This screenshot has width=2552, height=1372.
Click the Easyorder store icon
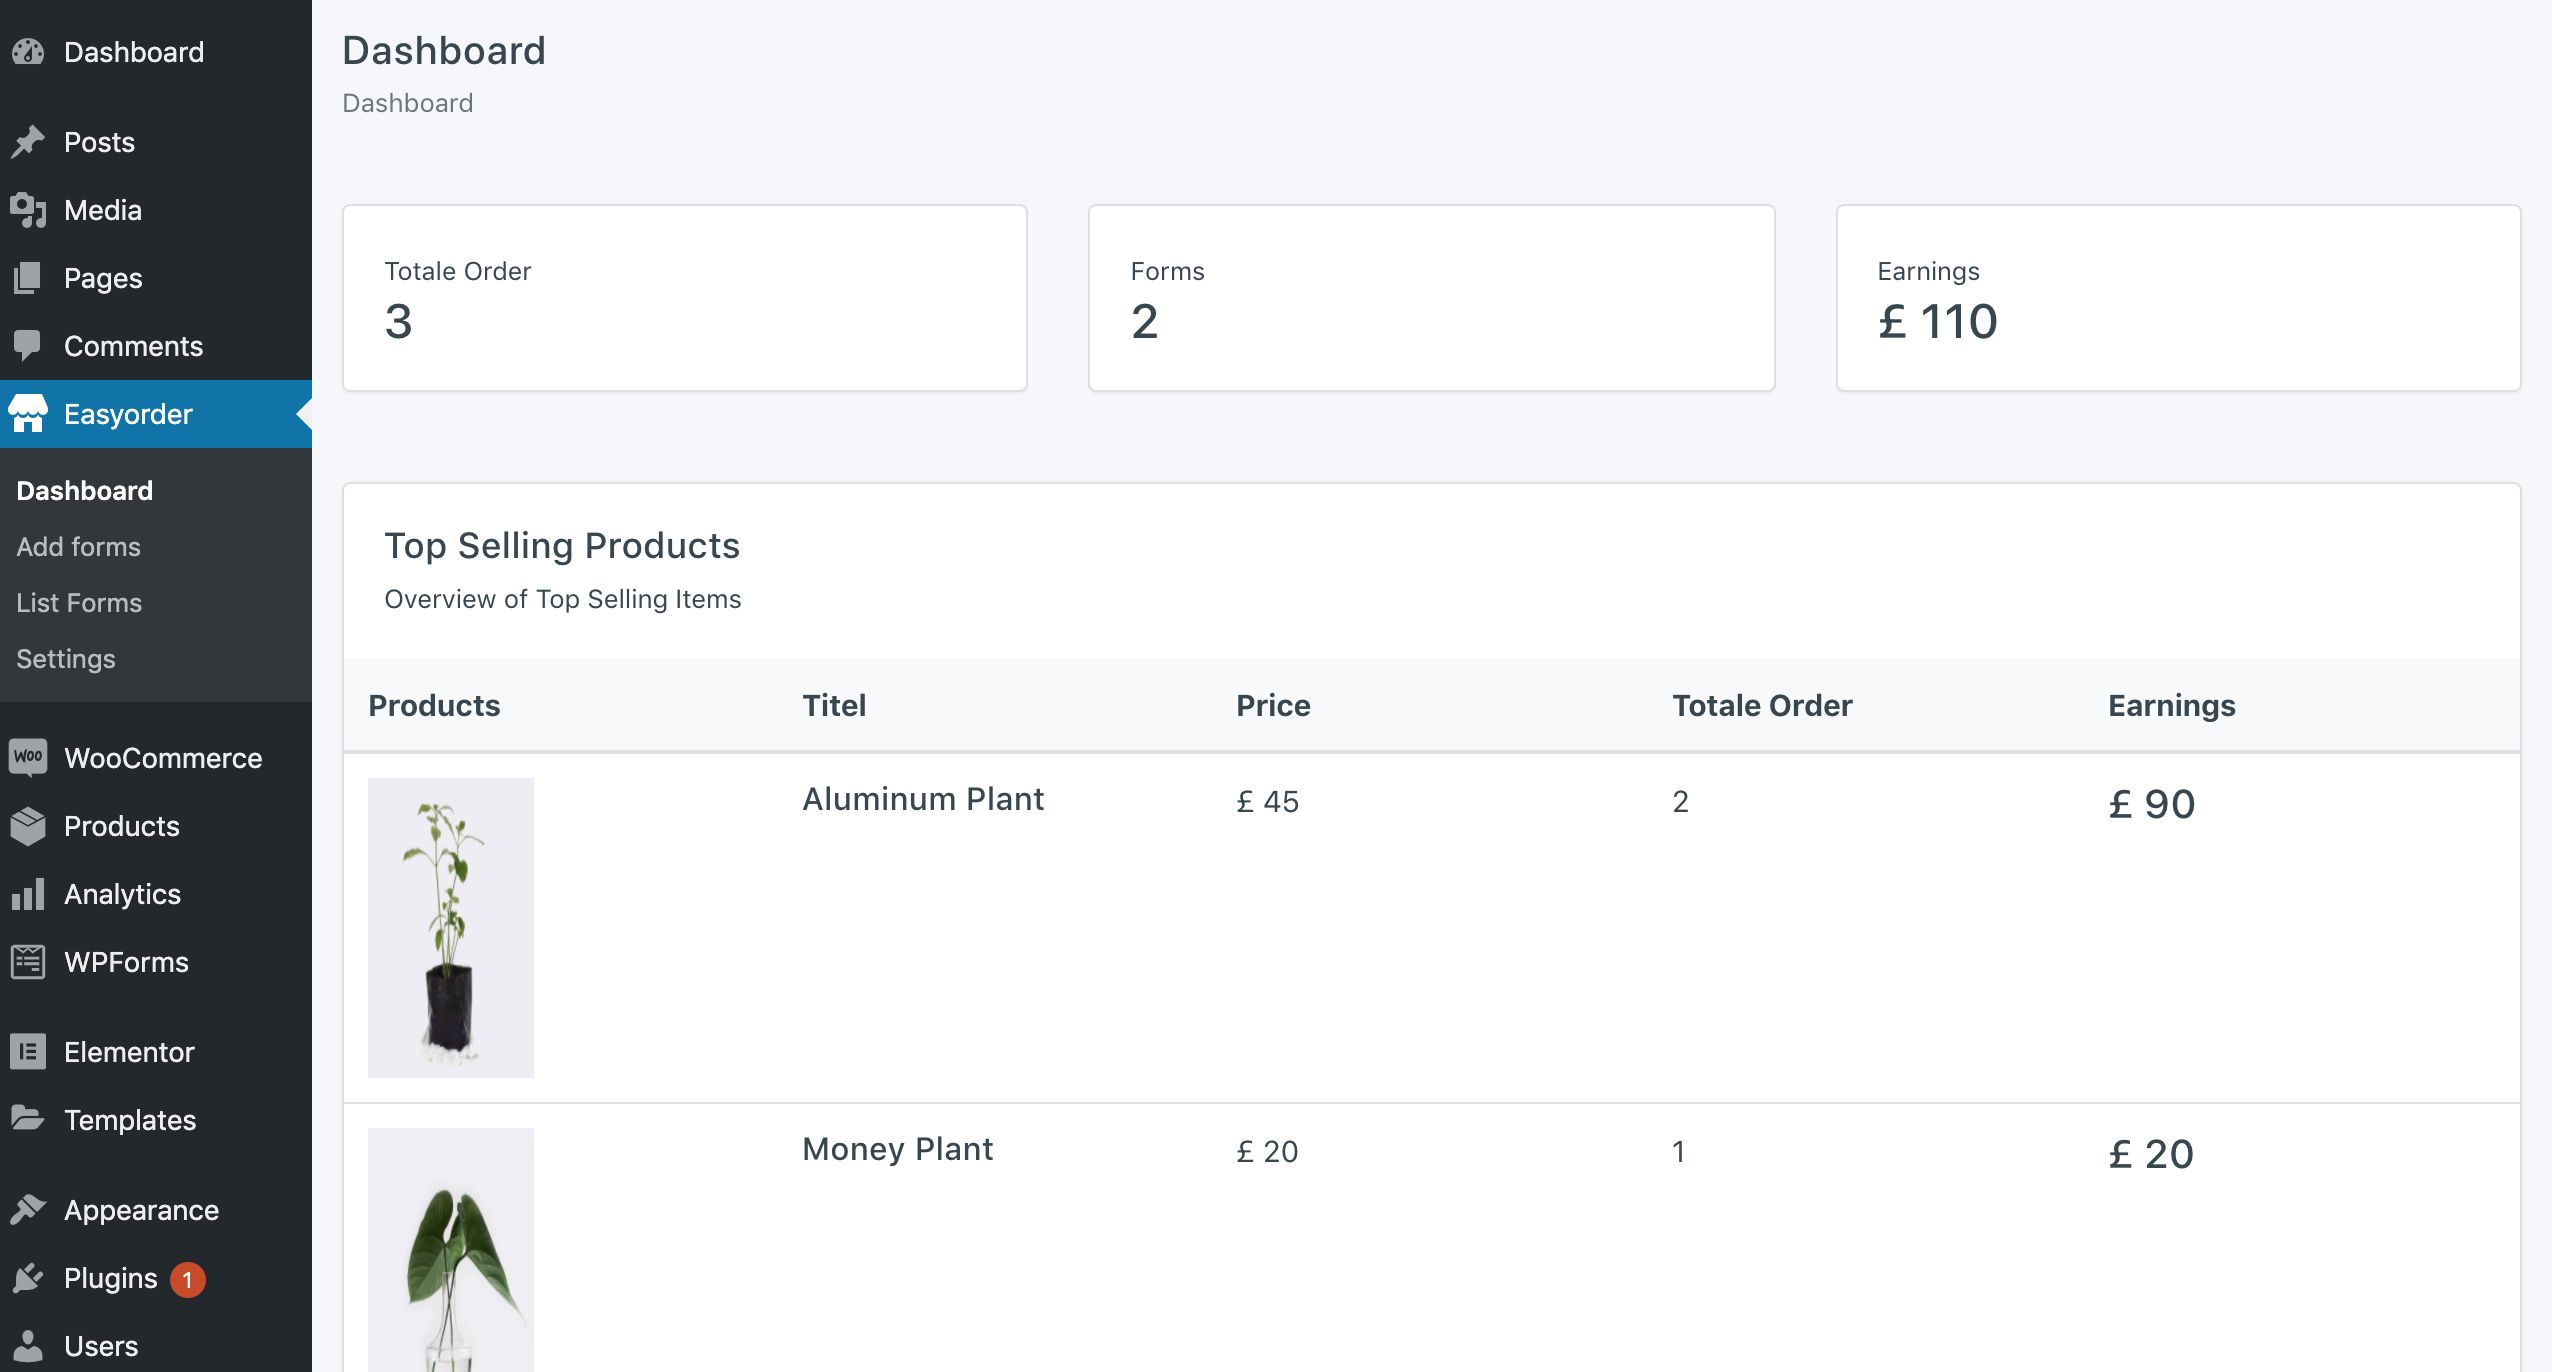pos(29,413)
